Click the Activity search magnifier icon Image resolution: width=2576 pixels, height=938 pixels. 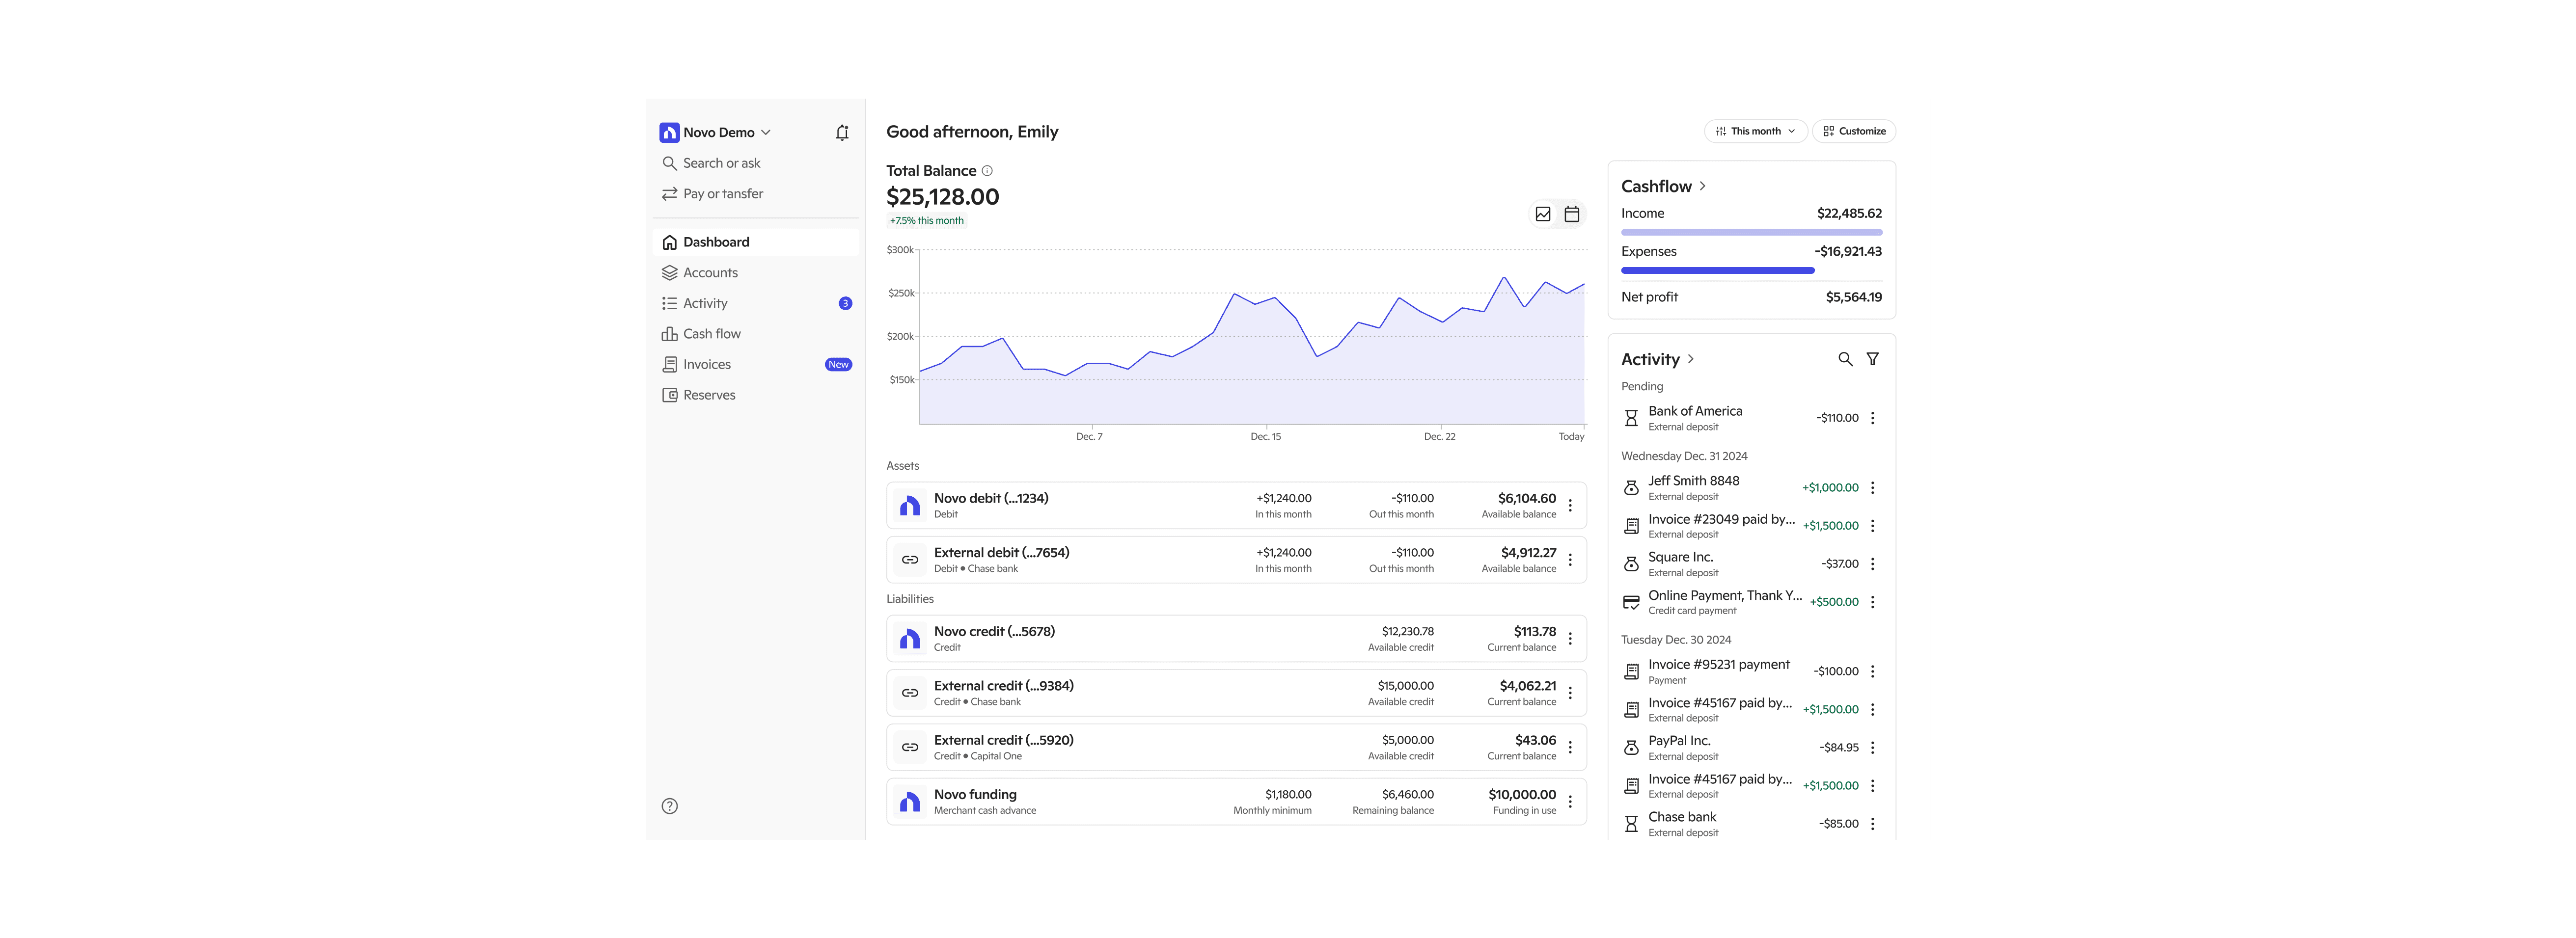click(1845, 359)
